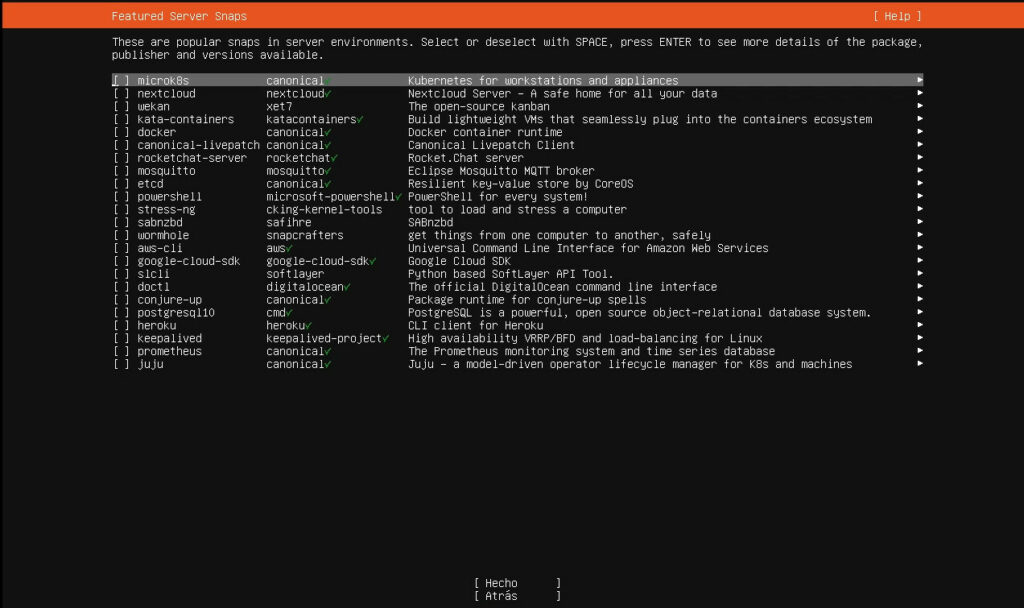Image resolution: width=1024 pixels, height=608 pixels.
Task: Go back with the Atrás button
Action: tap(517, 596)
